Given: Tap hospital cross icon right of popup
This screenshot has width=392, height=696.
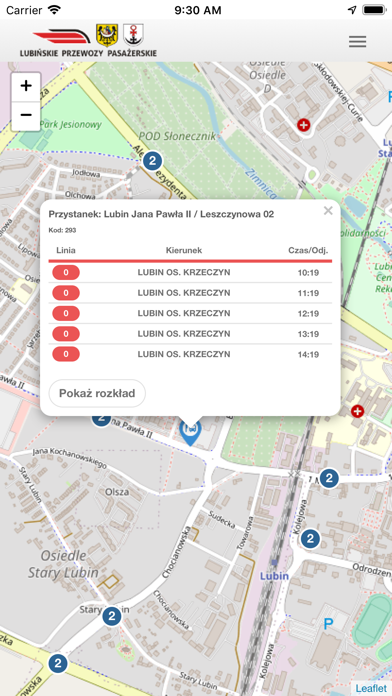Looking at the screenshot, I should pos(357,411).
